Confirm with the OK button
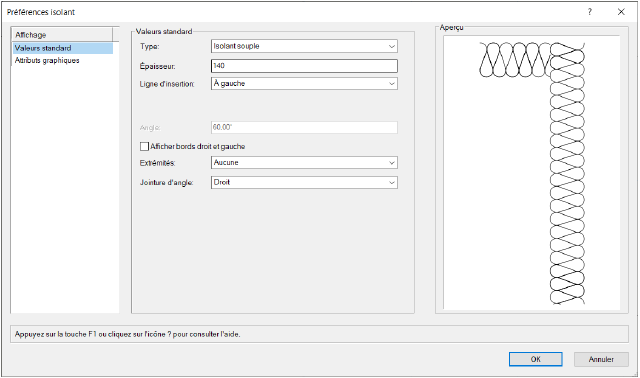 click(x=536, y=359)
